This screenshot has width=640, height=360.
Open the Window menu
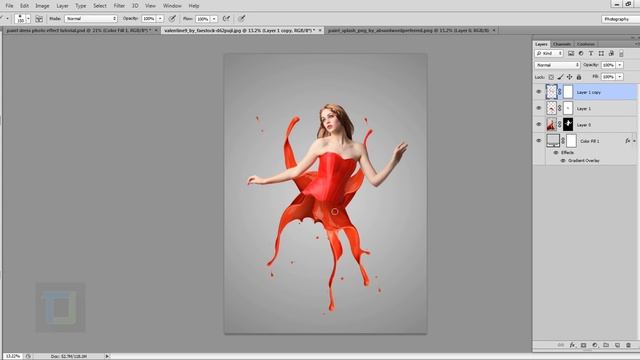coord(172,6)
